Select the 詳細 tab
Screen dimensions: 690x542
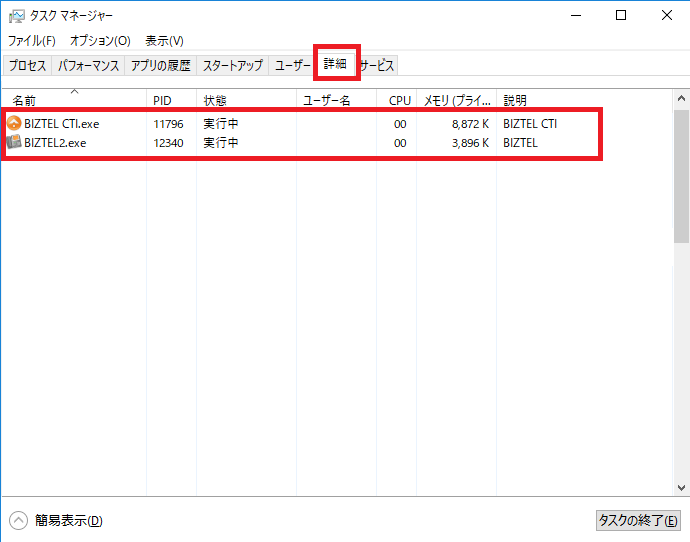click(335, 64)
